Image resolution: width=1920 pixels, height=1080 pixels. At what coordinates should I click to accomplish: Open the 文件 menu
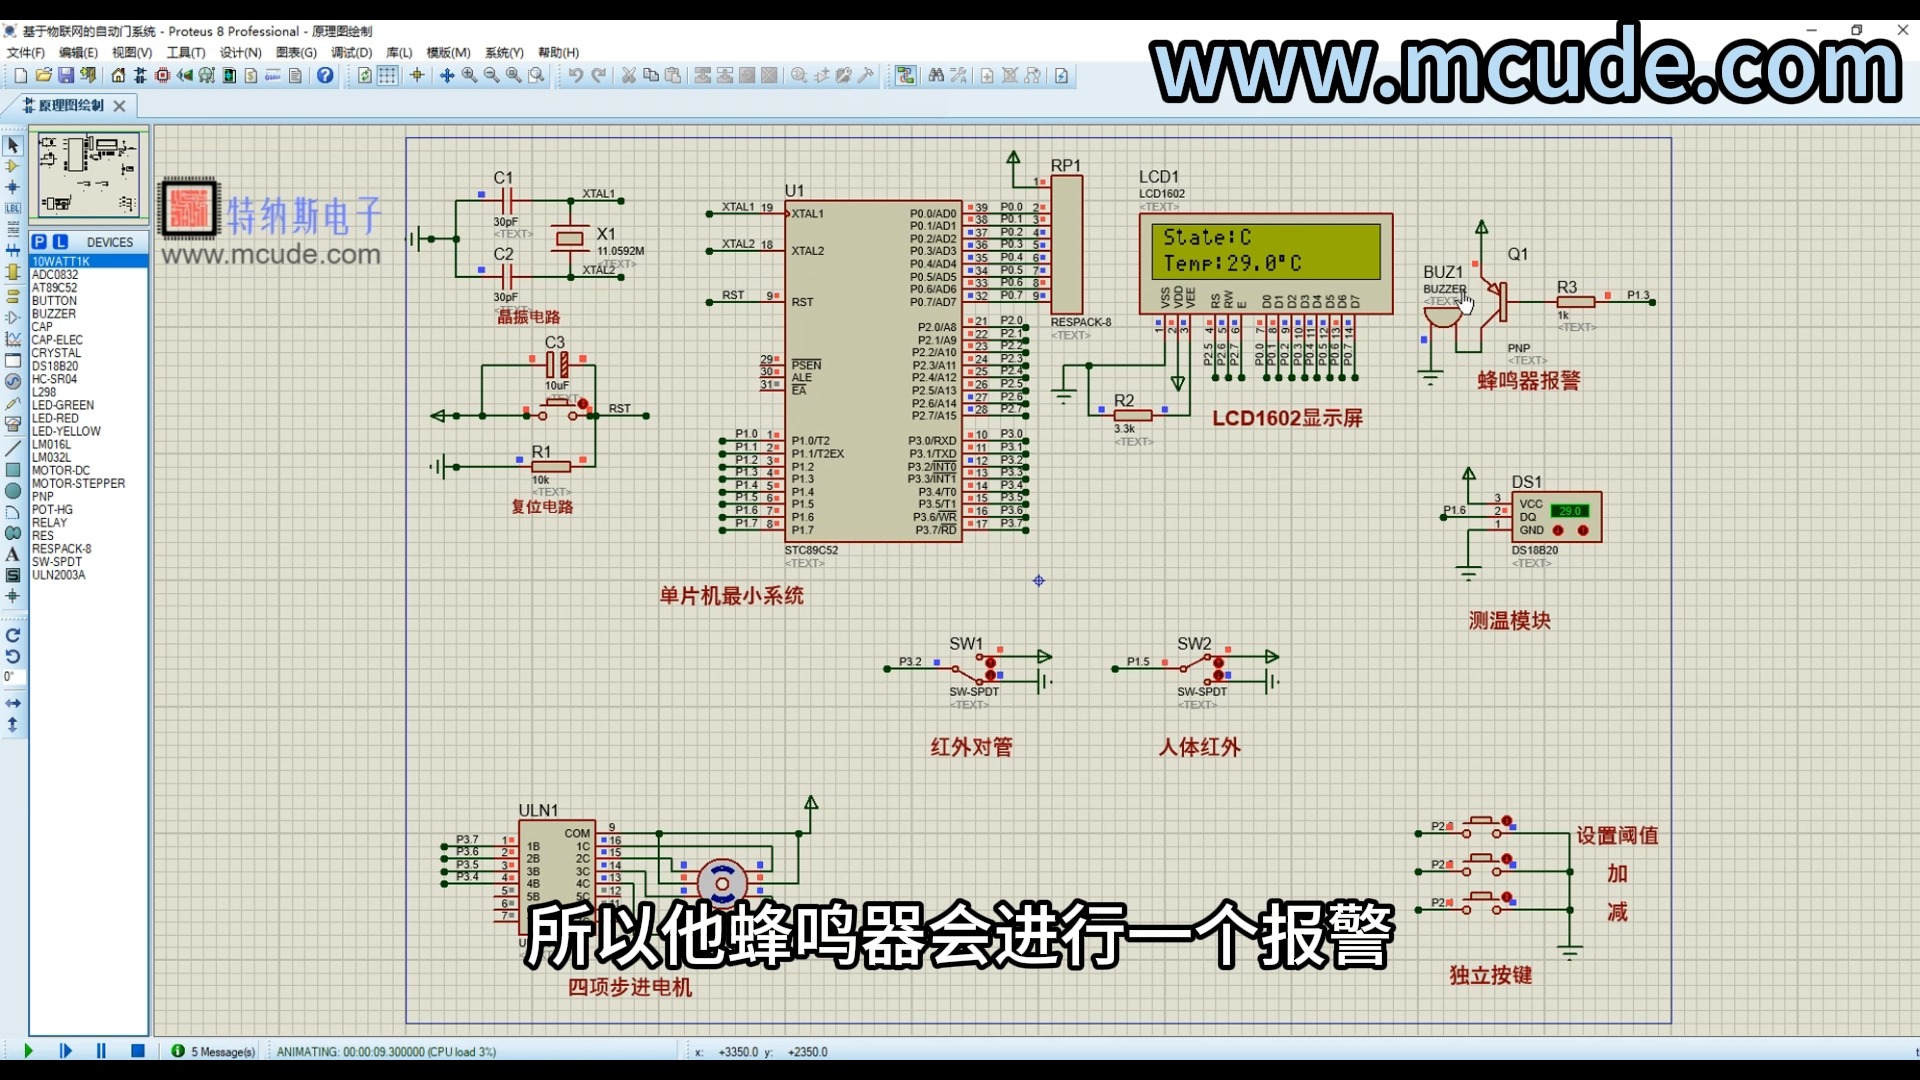[x=24, y=51]
